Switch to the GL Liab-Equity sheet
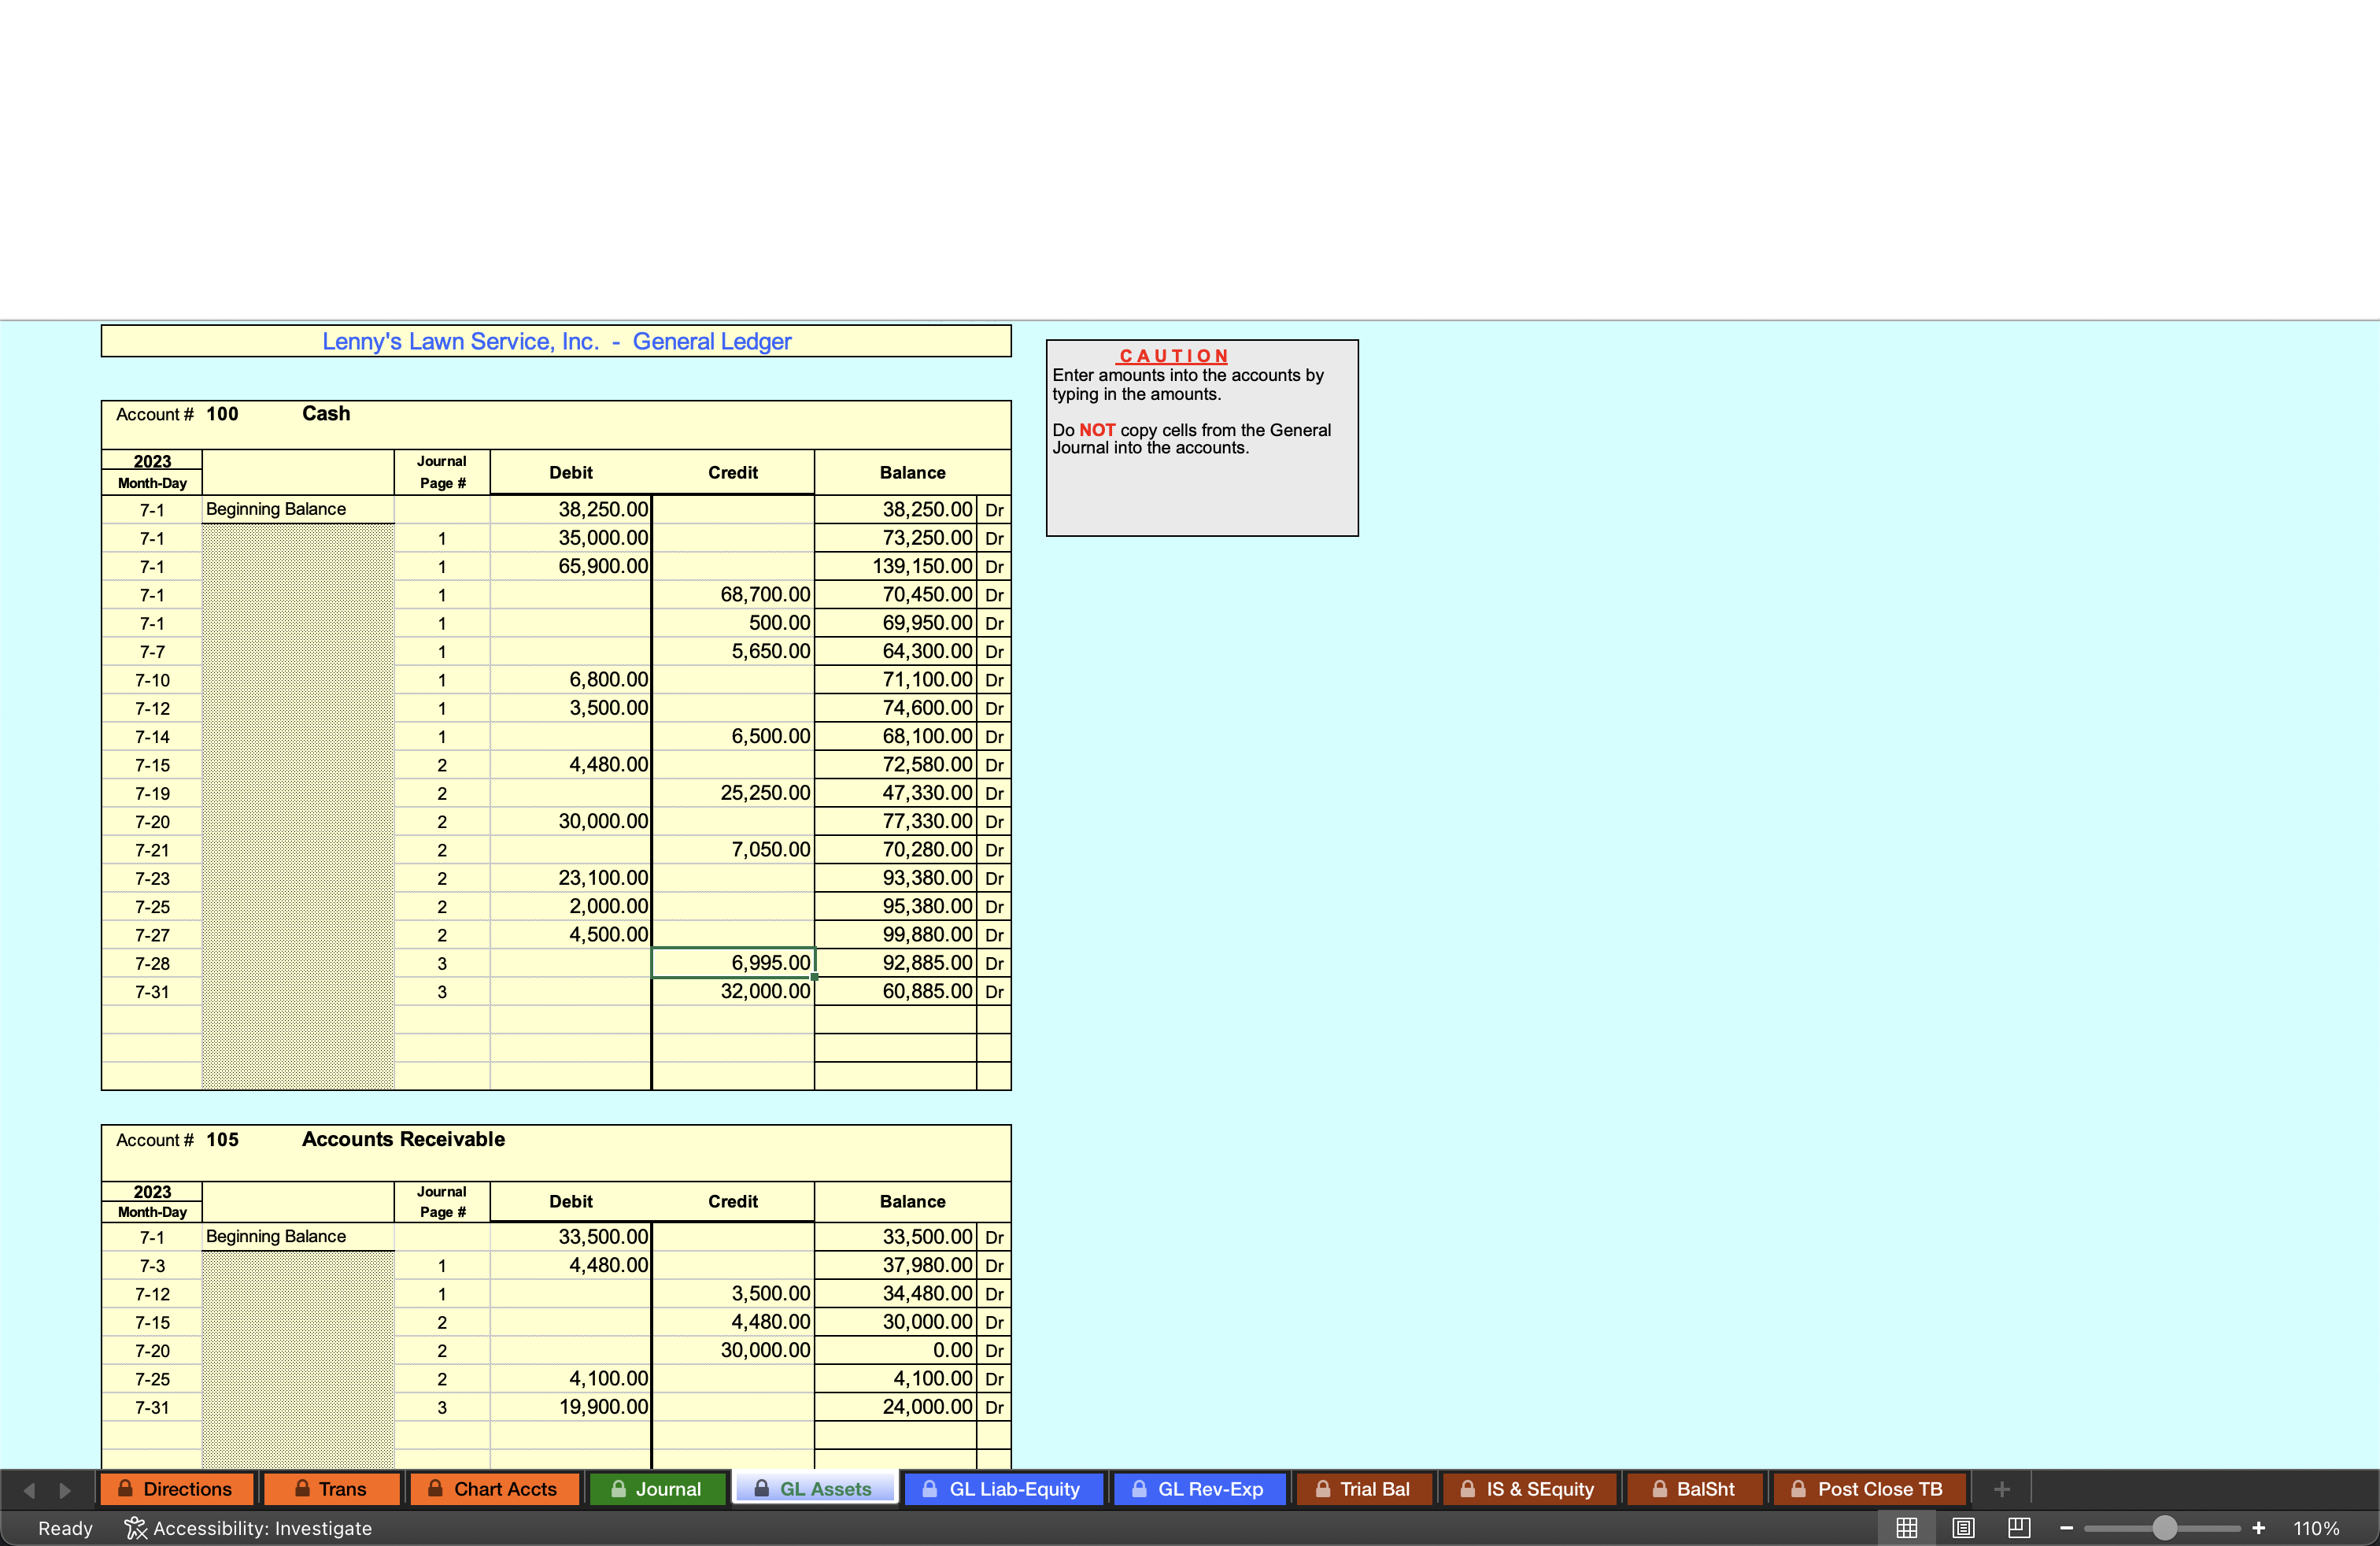2380x1546 pixels. (1003, 1489)
